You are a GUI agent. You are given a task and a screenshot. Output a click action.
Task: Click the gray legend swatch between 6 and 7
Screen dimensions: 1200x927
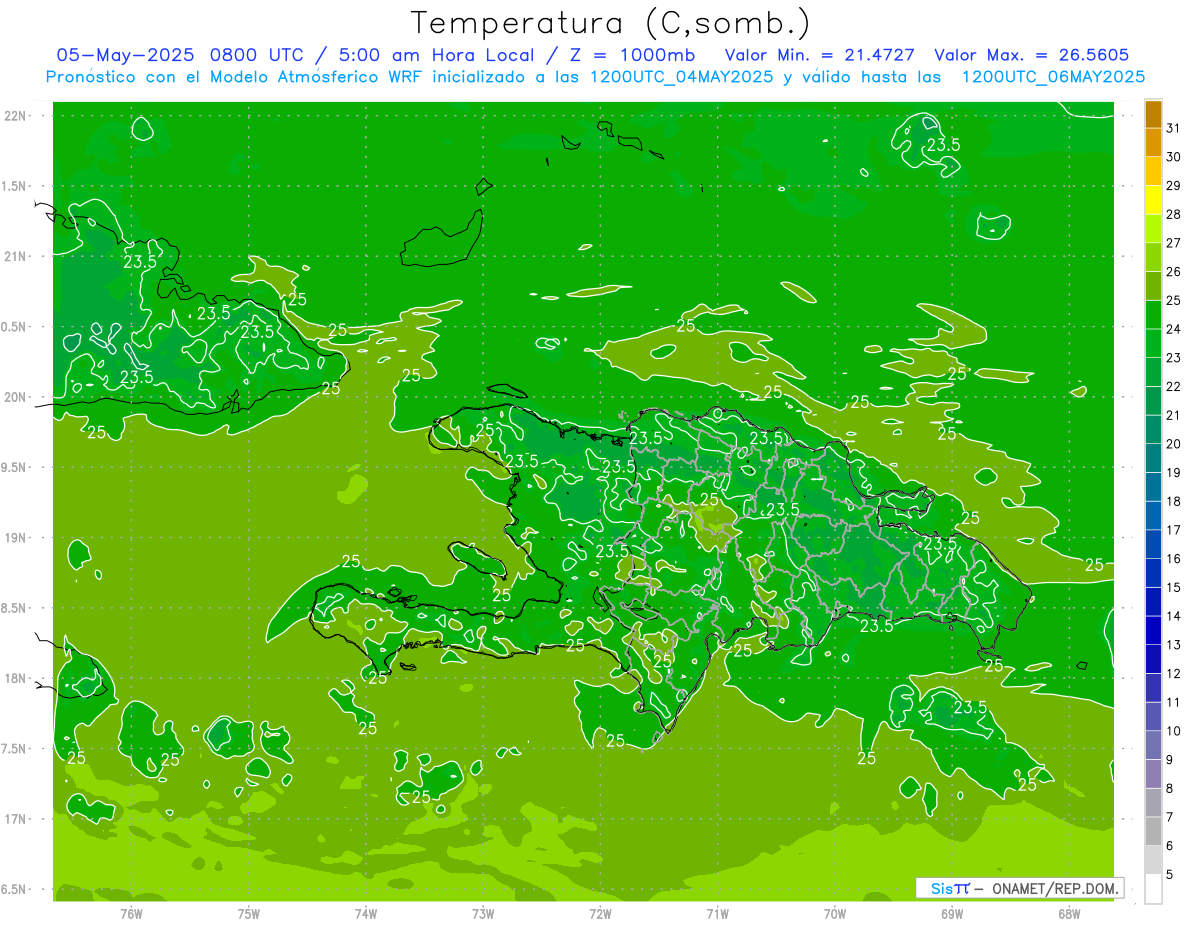point(1153,832)
